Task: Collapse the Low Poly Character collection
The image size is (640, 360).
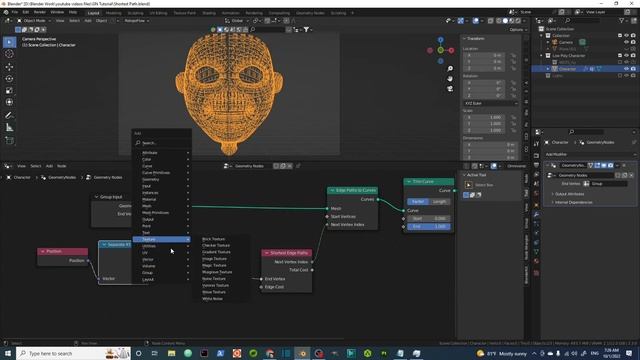Action: [x=542, y=56]
